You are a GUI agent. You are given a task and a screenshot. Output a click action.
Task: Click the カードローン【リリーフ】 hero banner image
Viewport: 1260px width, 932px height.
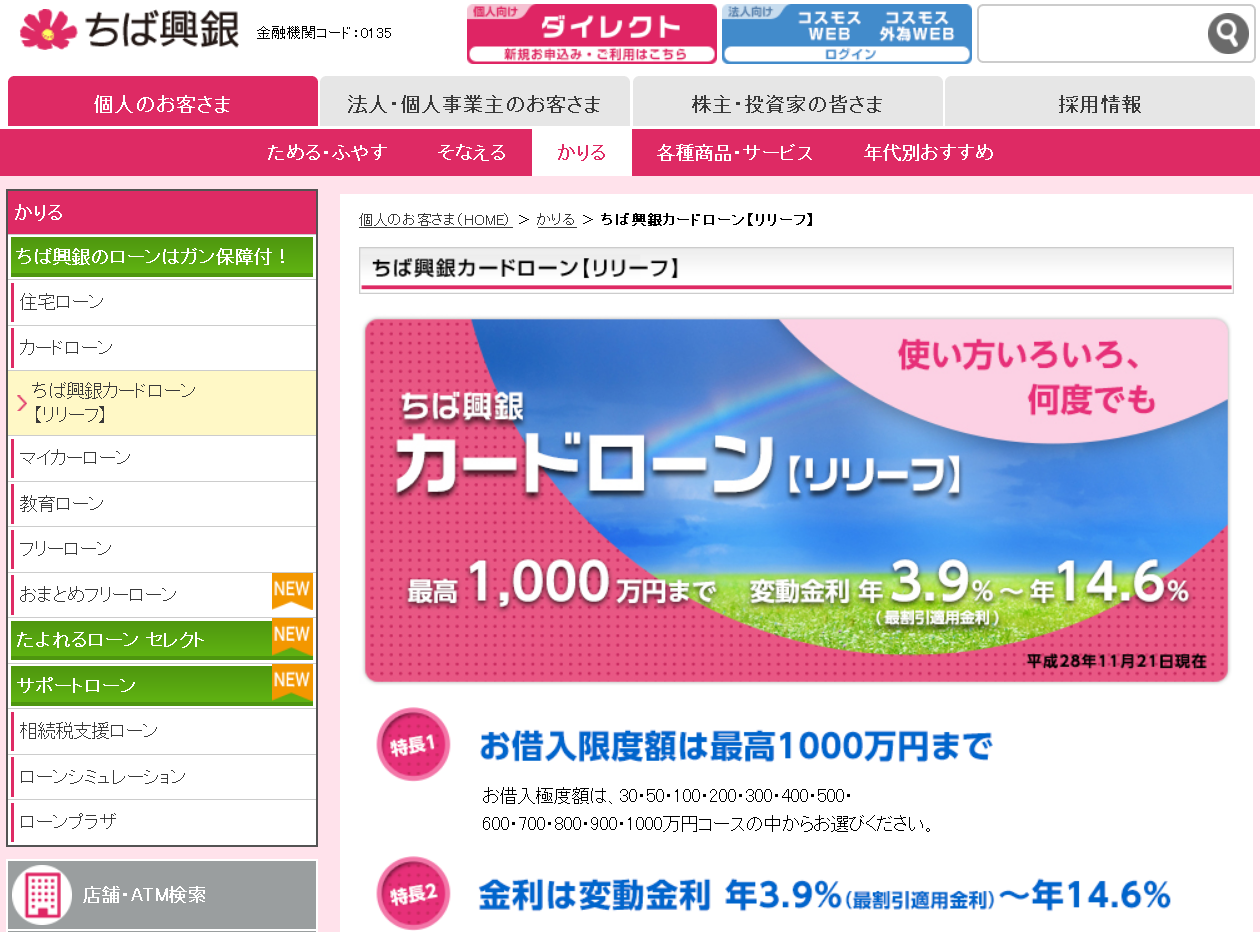pos(796,500)
